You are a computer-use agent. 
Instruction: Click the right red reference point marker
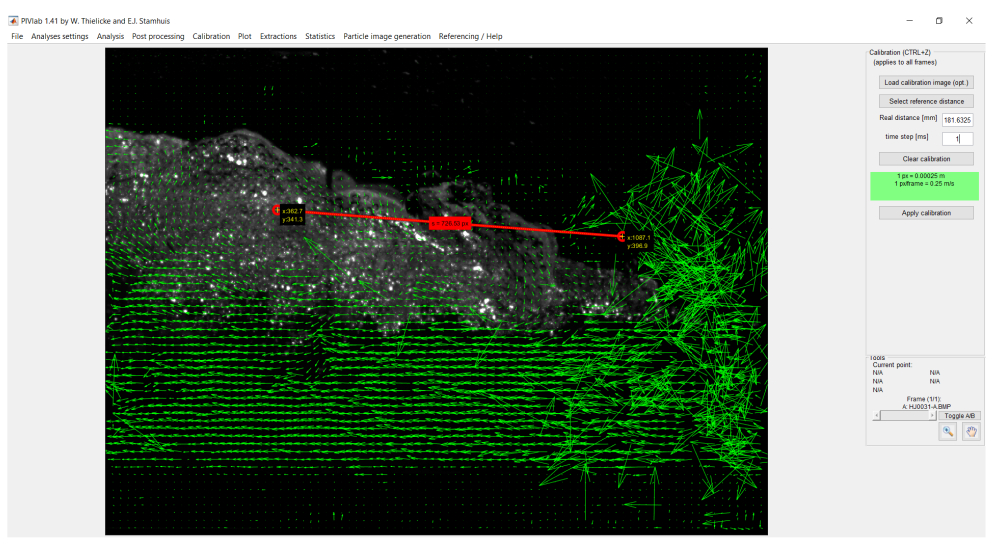(621, 236)
